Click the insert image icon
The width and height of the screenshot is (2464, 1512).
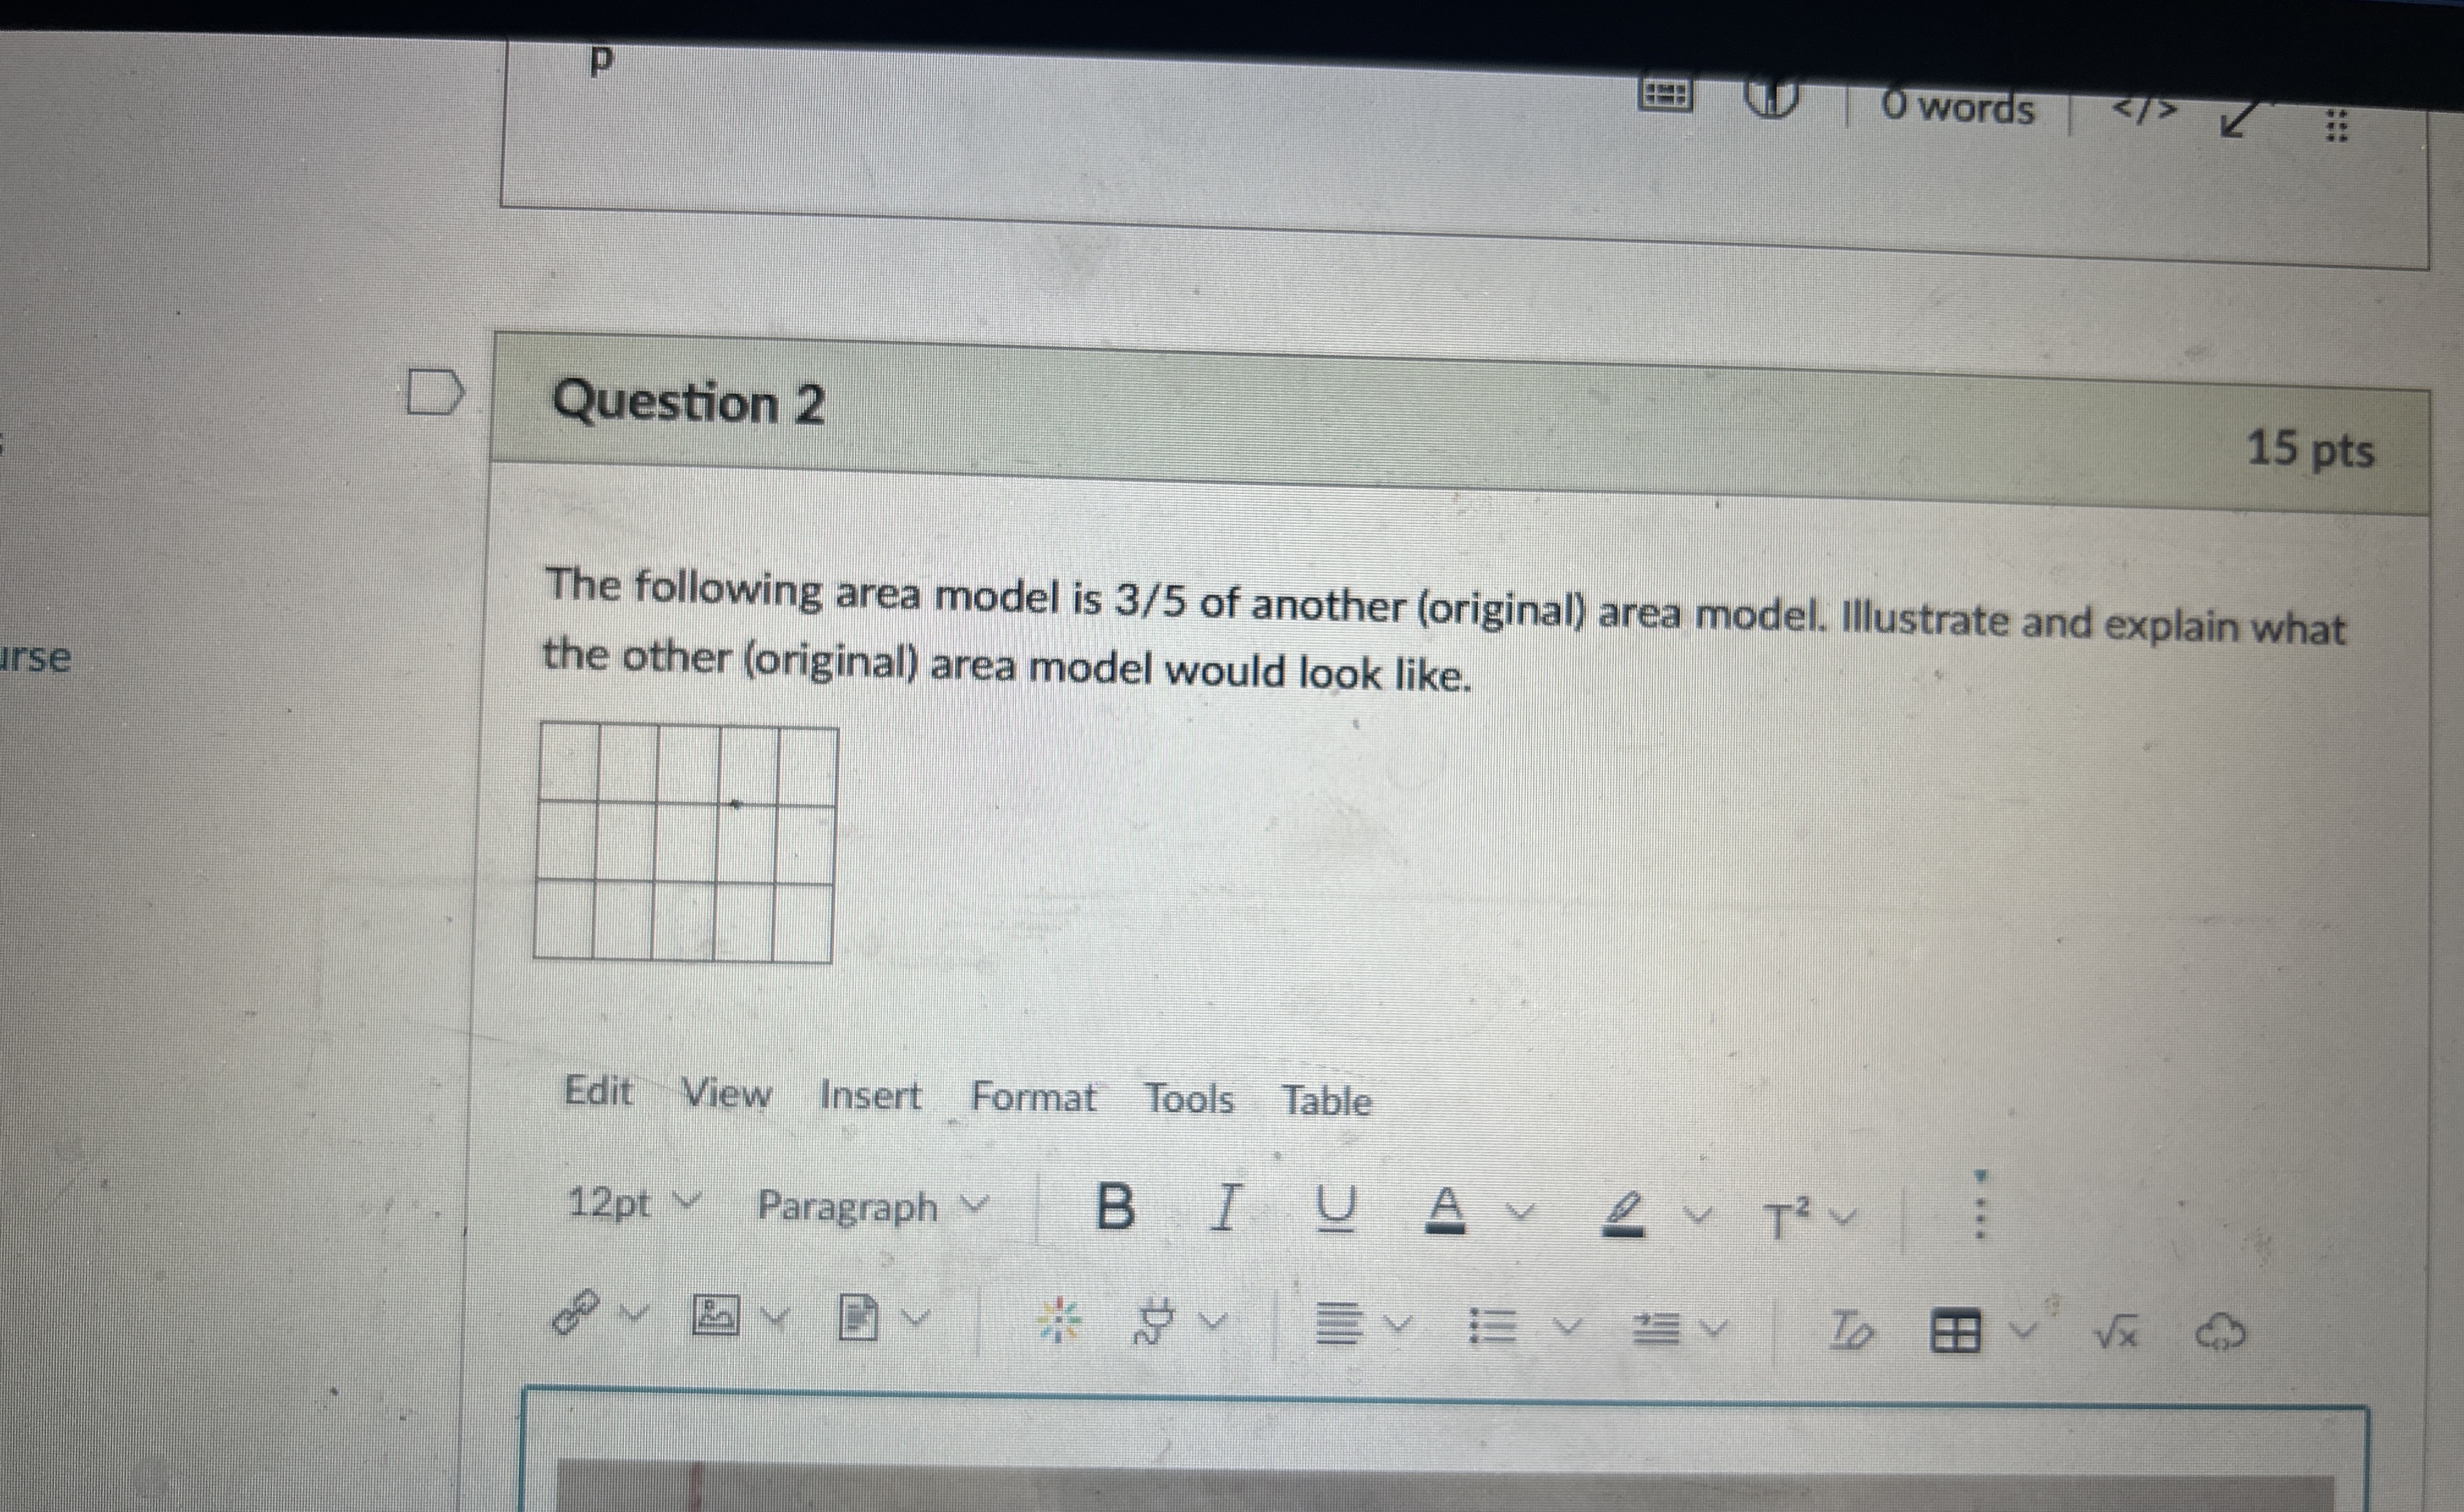point(716,1315)
